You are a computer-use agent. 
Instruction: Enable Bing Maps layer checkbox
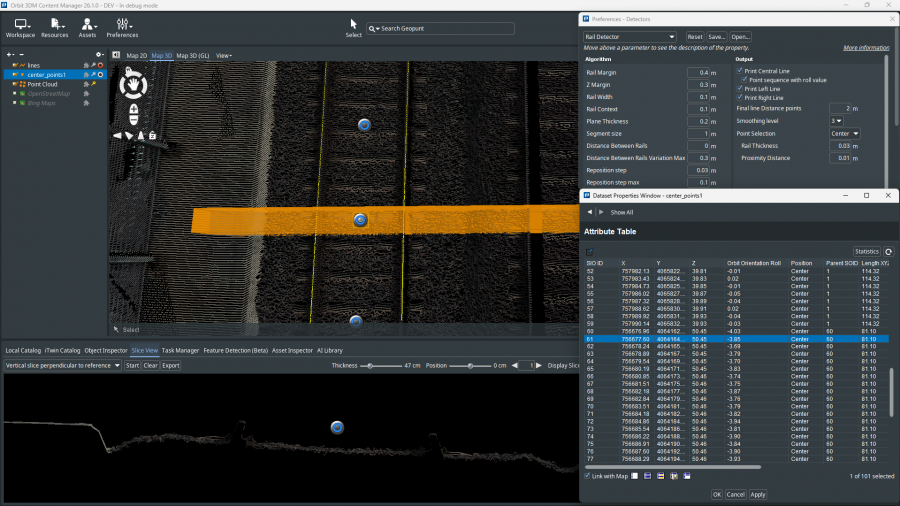15,103
